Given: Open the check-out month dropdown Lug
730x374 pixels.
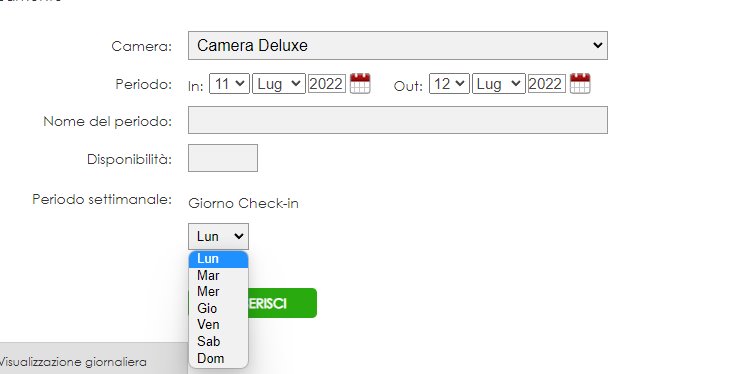Looking at the screenshot, I should pyautogui.click(x=499, y=84).
